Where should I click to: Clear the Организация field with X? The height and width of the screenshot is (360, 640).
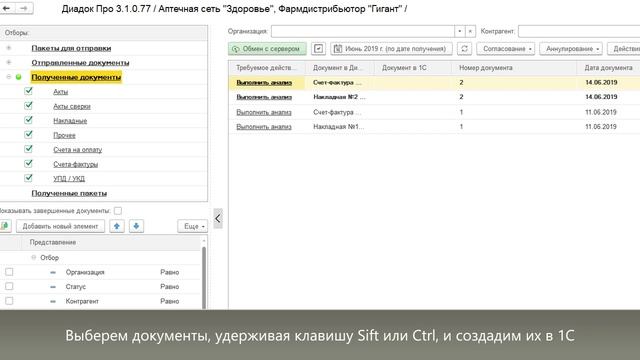pos(470,31)
